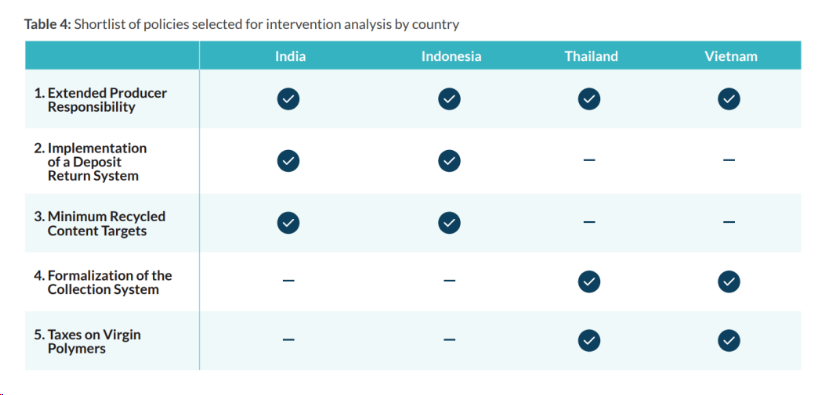This screenshot has width=830, height=395.
Task: Click the Taxes on Virgin Polymers row label
Action: tap(88, 342)
